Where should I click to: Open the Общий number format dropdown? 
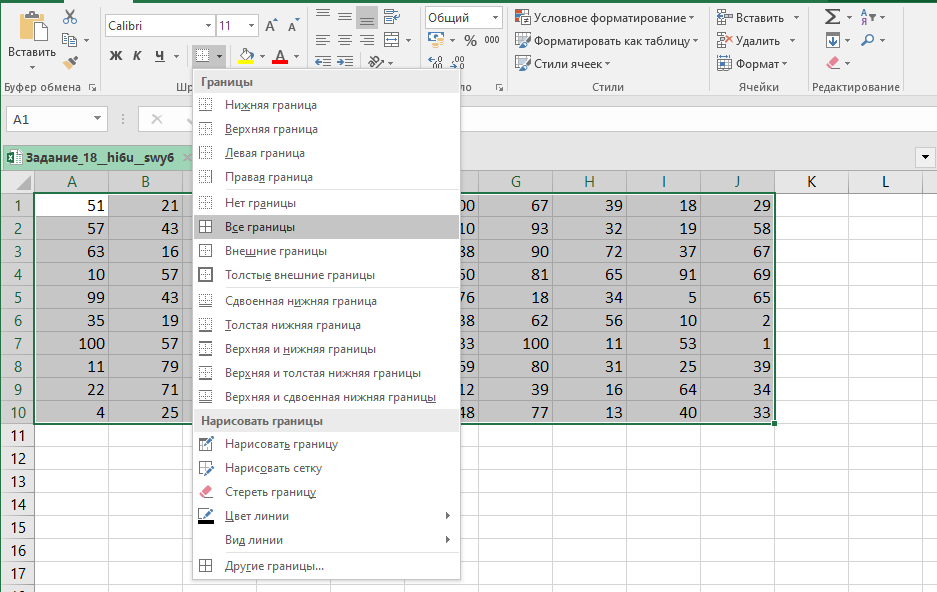tap(495, 17)
